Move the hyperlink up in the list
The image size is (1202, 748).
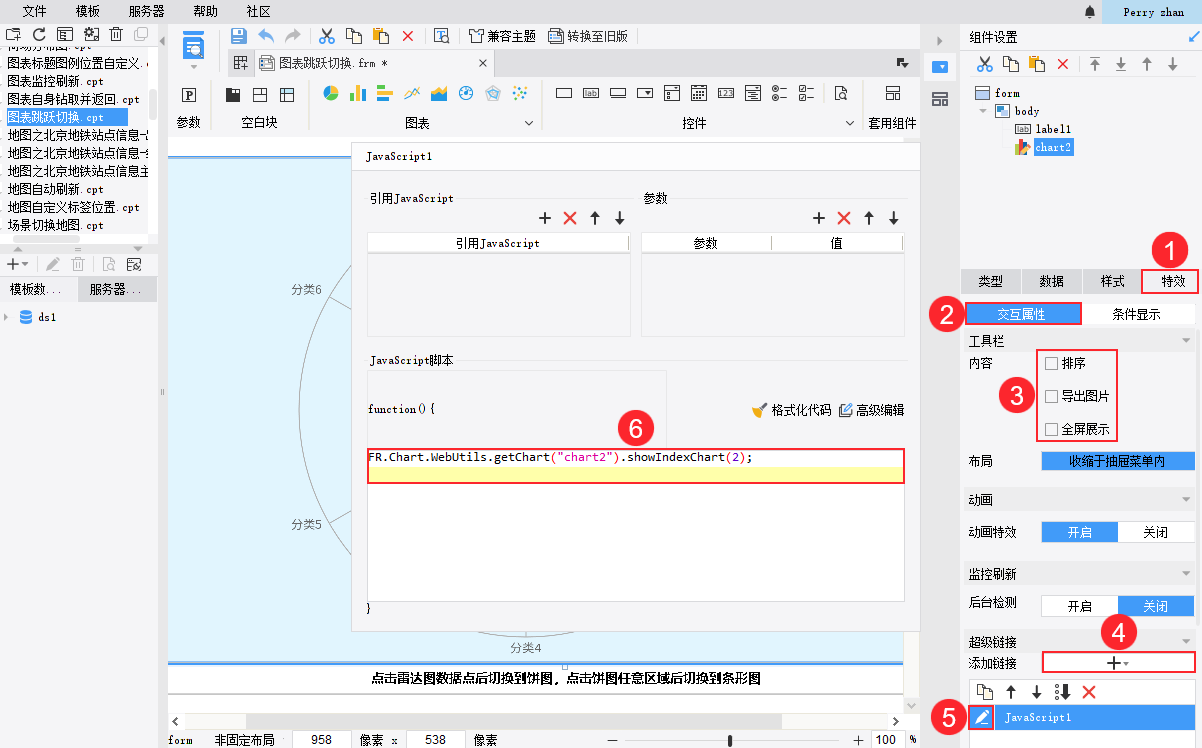click(1011, 692)
